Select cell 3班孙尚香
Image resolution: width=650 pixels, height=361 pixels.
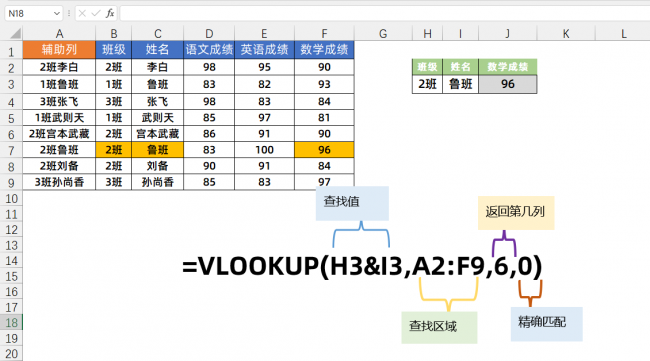click(59, 182)
